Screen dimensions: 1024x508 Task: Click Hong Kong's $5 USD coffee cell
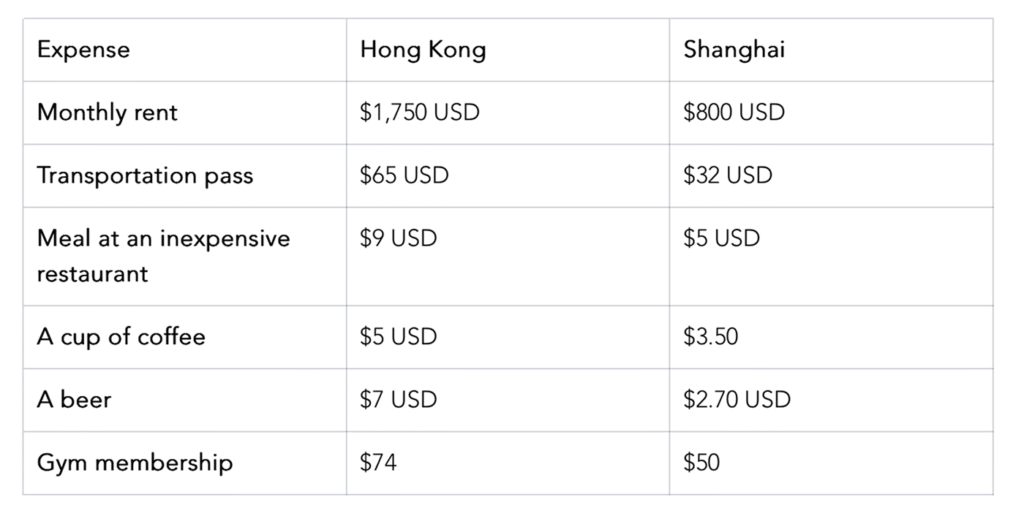[399, 337]
